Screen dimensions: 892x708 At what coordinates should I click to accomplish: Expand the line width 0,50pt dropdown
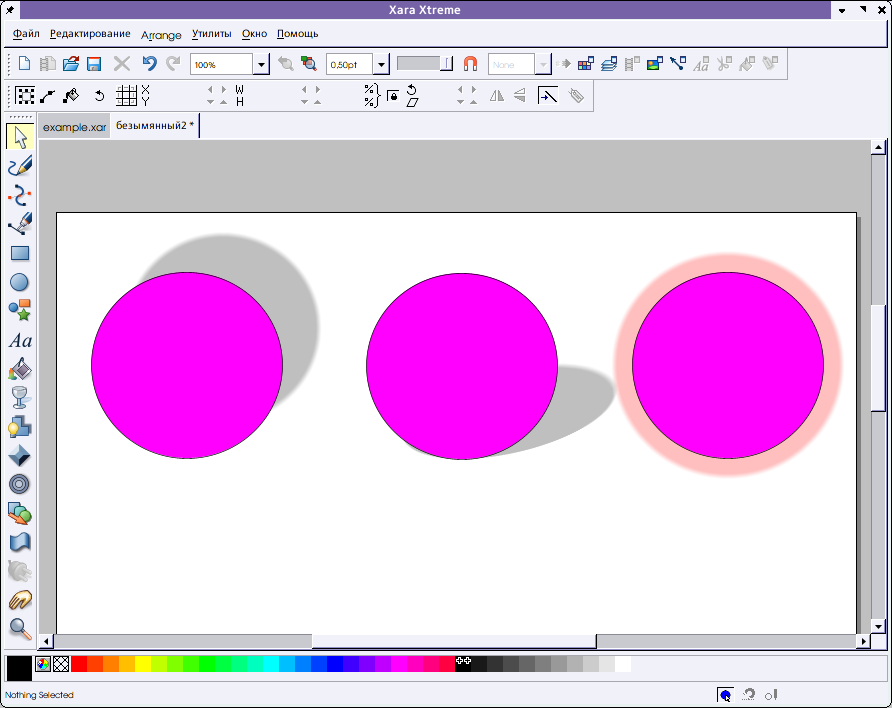point(381,65)
